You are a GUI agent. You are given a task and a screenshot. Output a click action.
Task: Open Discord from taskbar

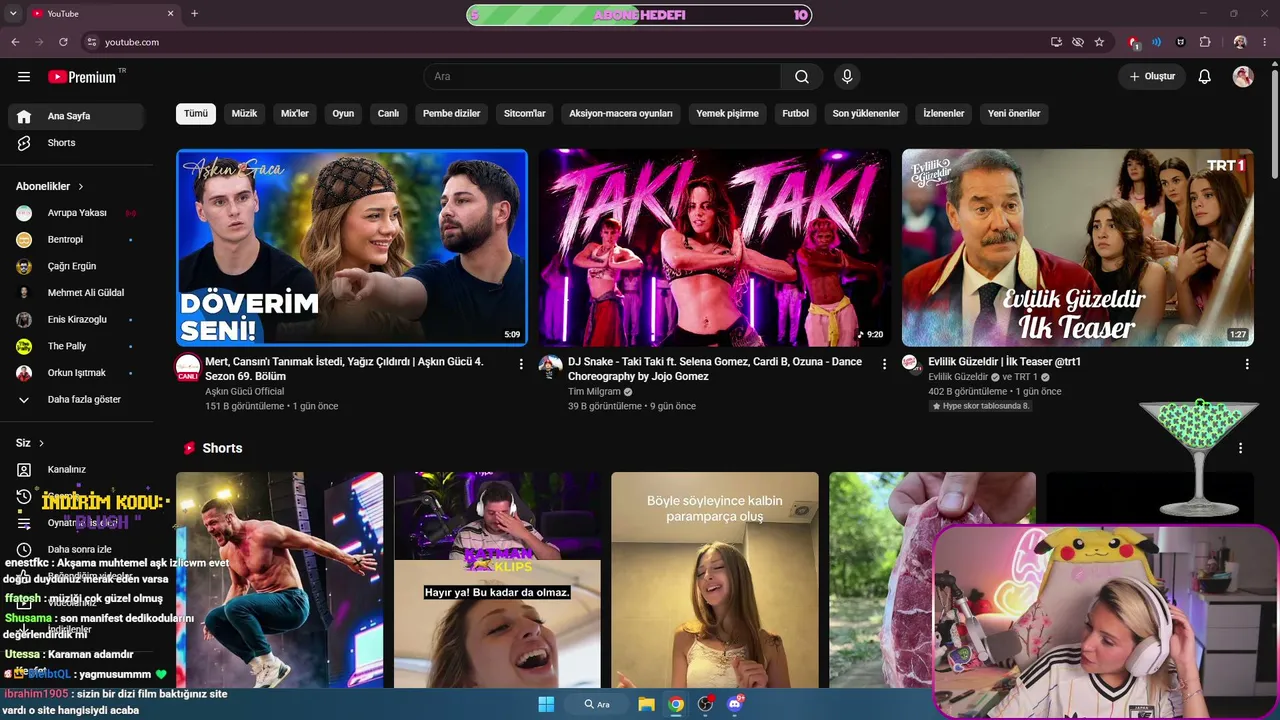tap(736, 704)
